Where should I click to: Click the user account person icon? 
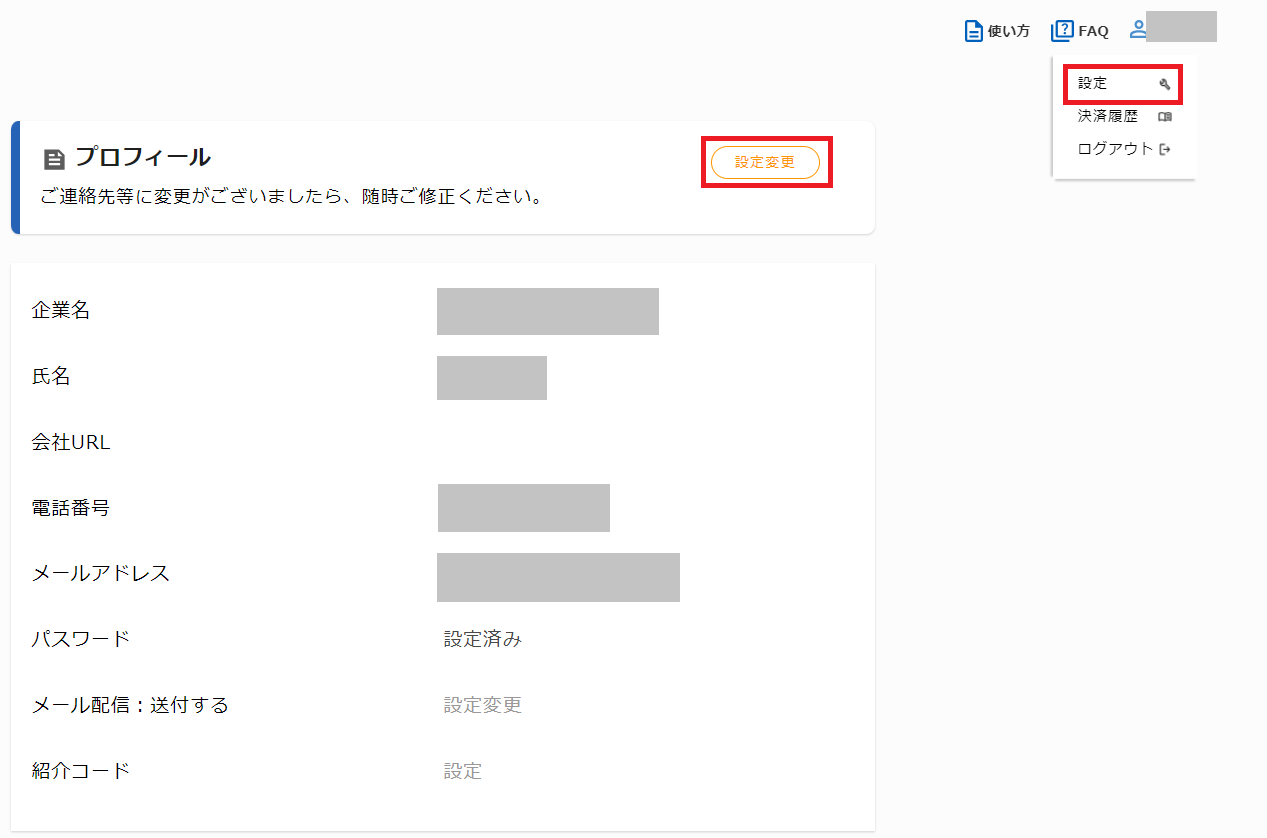pyautogui.click(x=1137, y=28)
